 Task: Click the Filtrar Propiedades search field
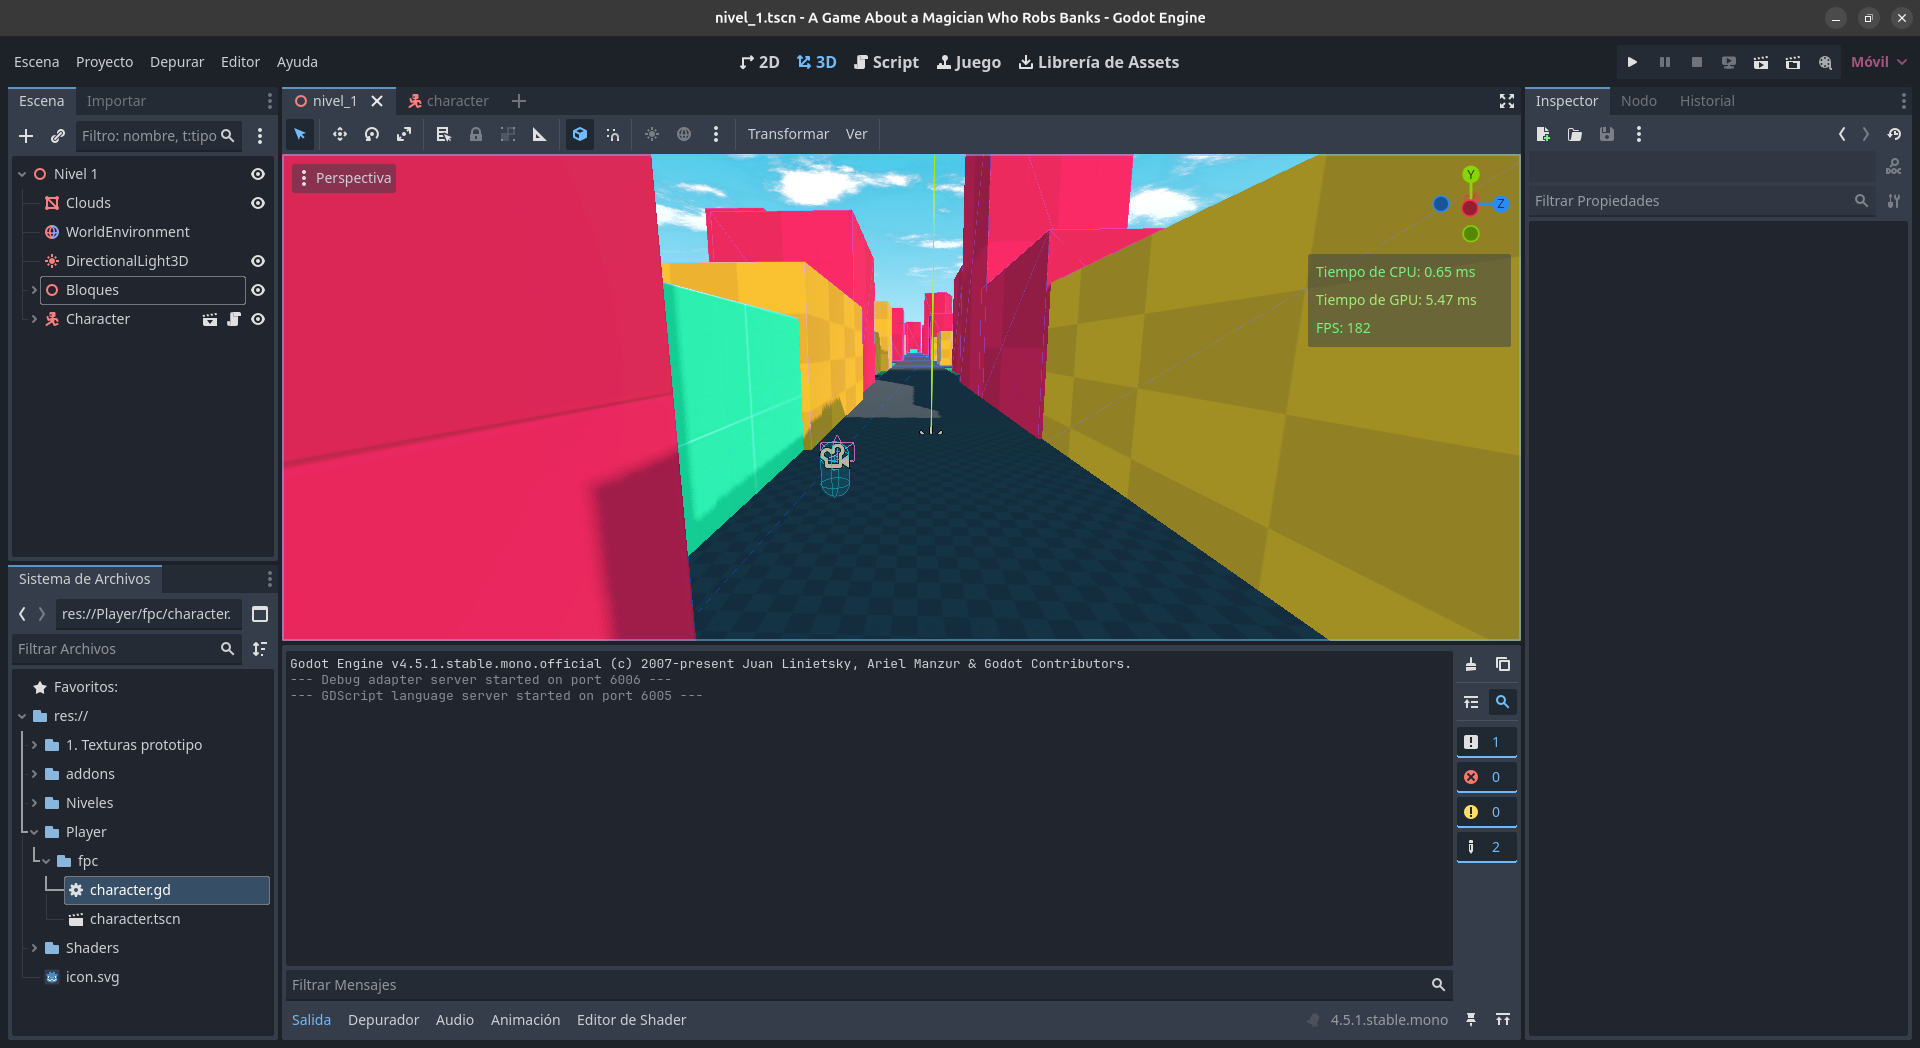1690,201
